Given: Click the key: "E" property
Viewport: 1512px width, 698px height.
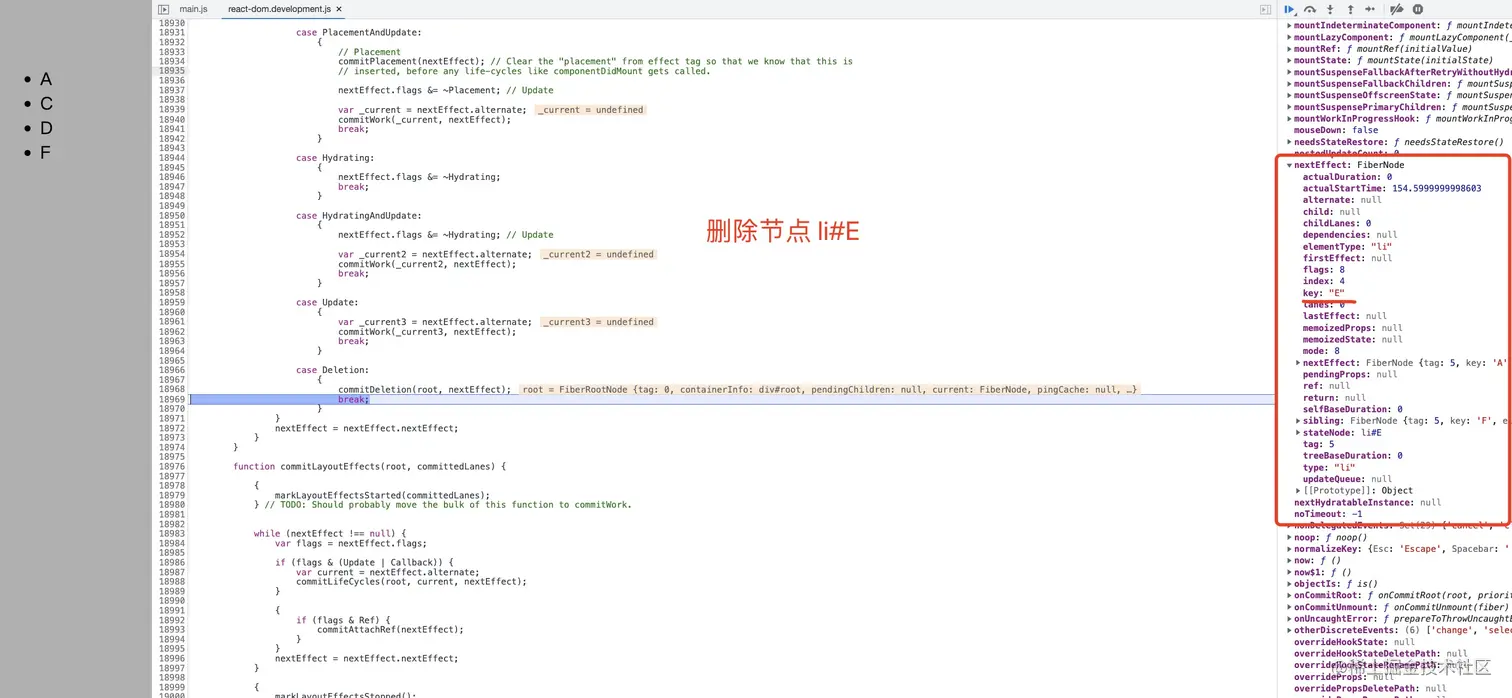Looking at the screenshot, I should (x=1323, y=293).
